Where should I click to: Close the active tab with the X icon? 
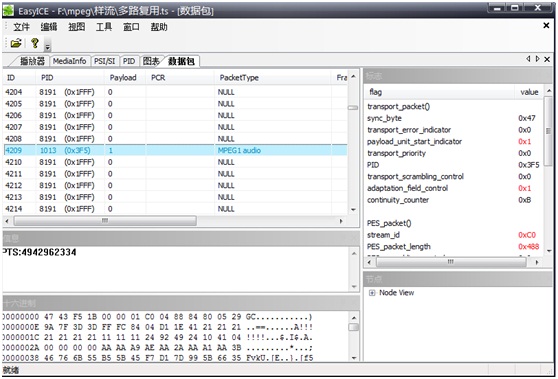point(547,59)
